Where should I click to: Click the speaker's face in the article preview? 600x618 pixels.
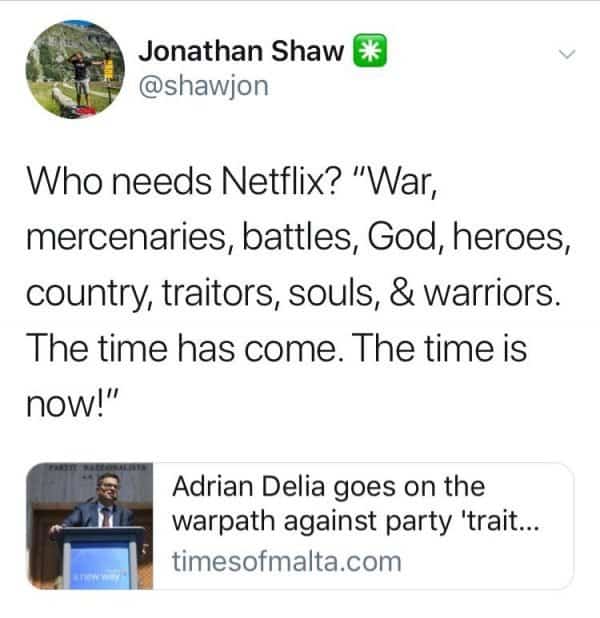point(108,488)
